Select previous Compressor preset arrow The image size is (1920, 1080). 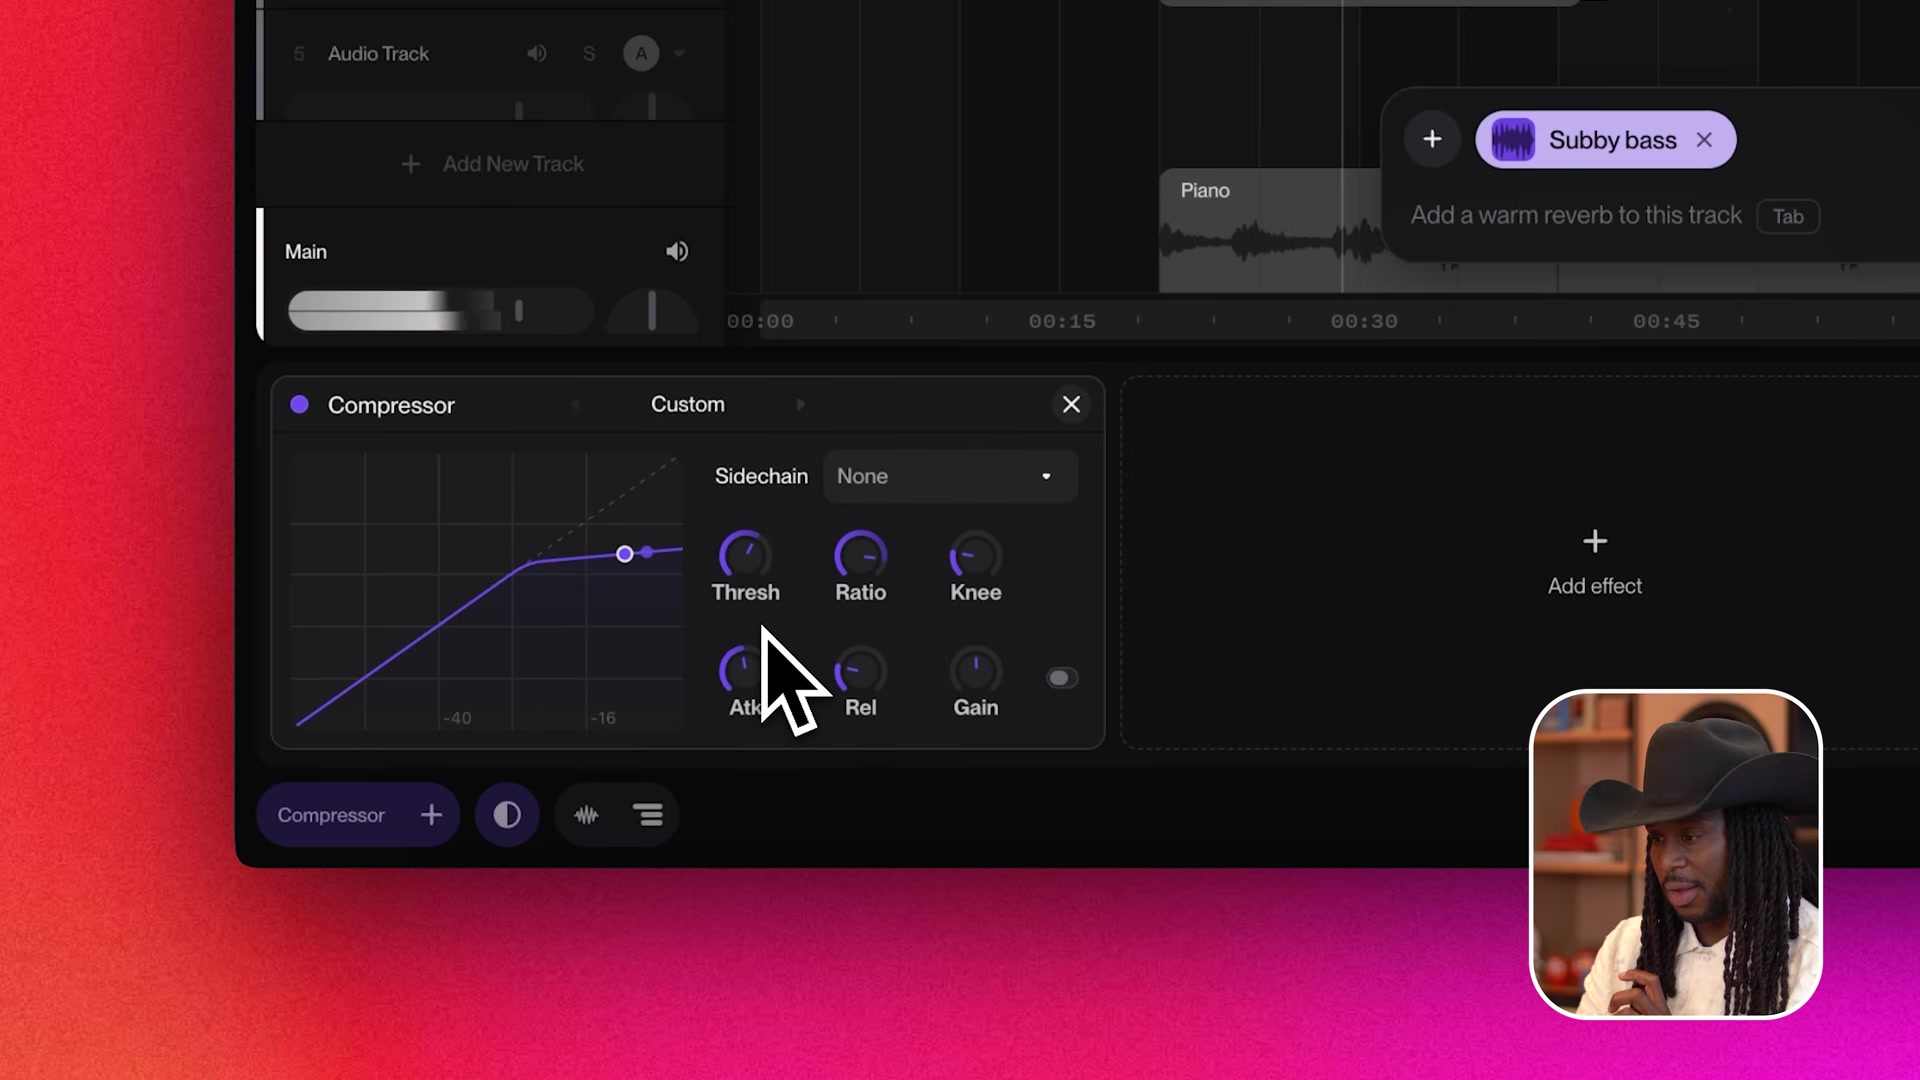click(576, 405)
